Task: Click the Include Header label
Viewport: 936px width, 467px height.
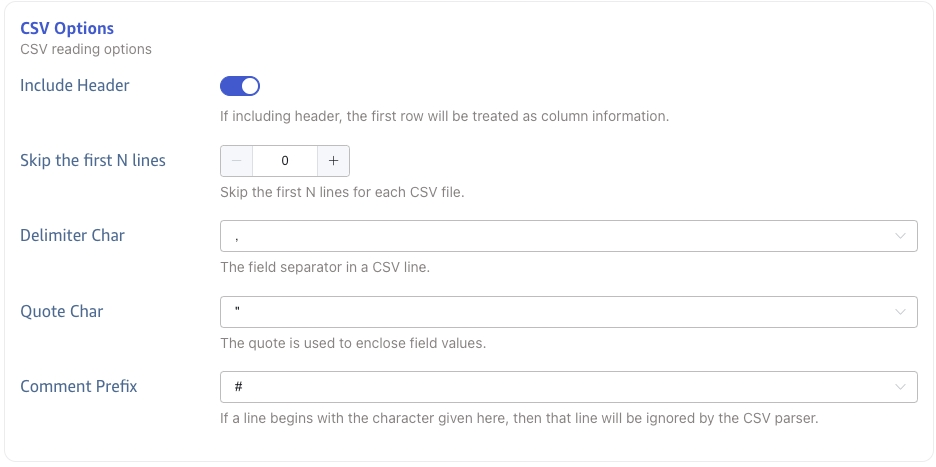Action: [75, 86]
